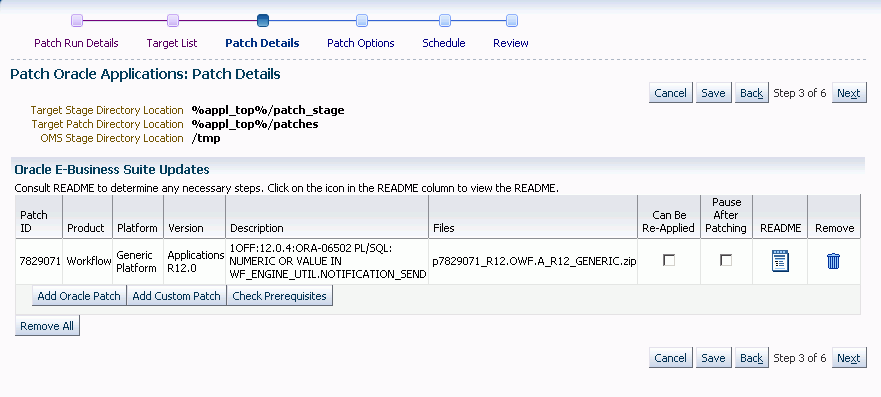Viewport: 881px width, 397px height.
Task: Click the Review step marker
Action: [511, 21]
